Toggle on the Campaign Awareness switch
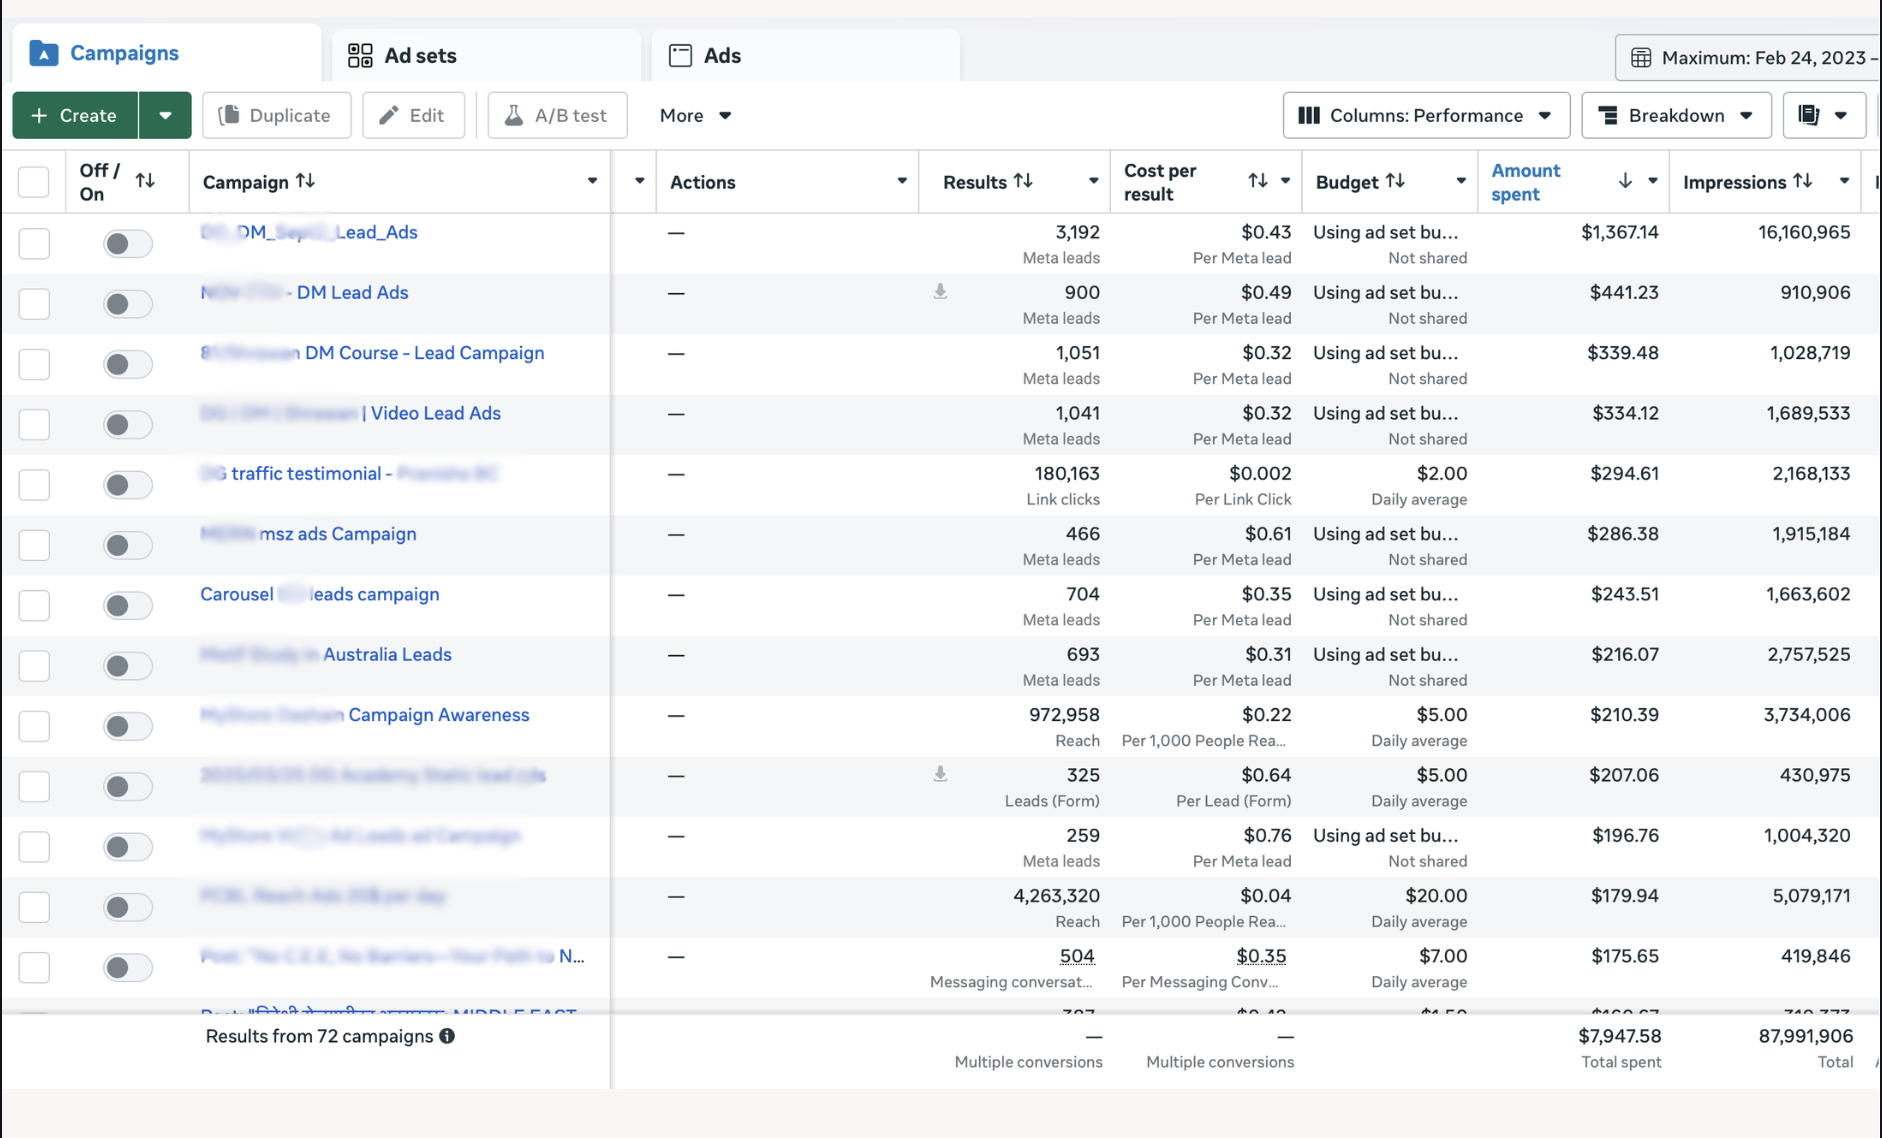 point(127,726)
